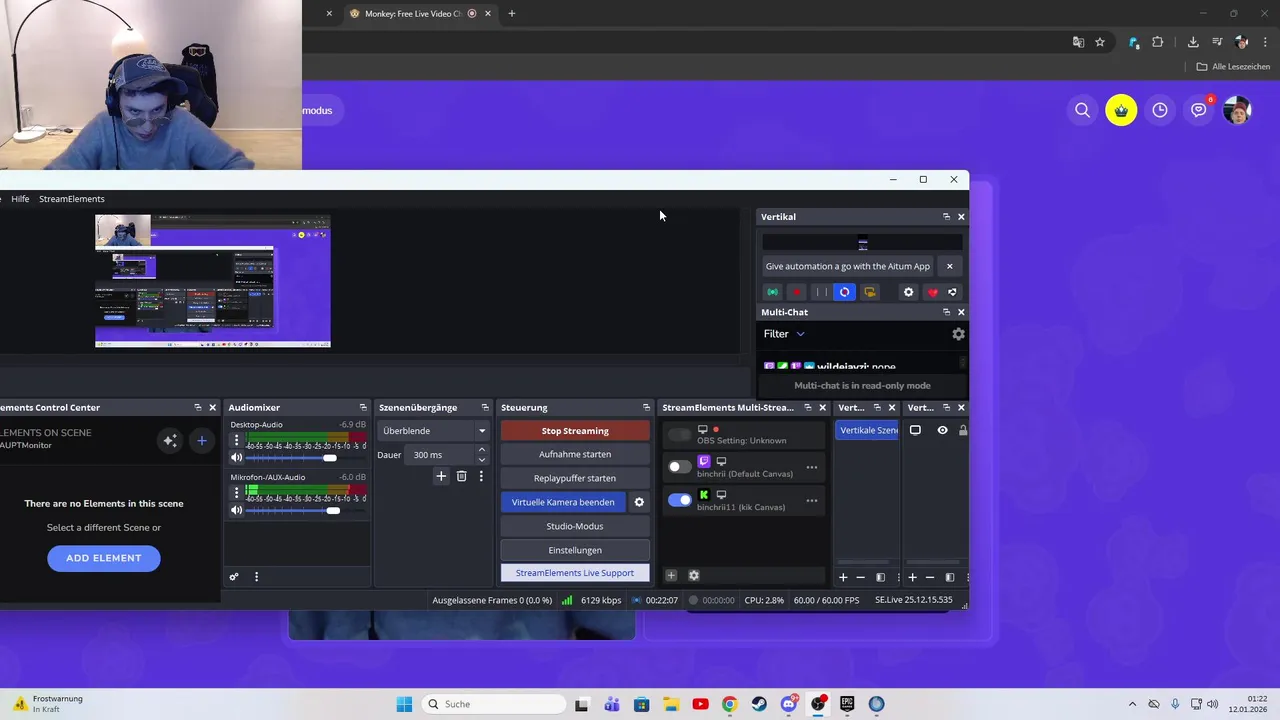Add a new scene transition
This screenshot has width=1280, height=720.
(x=441, y=477)
